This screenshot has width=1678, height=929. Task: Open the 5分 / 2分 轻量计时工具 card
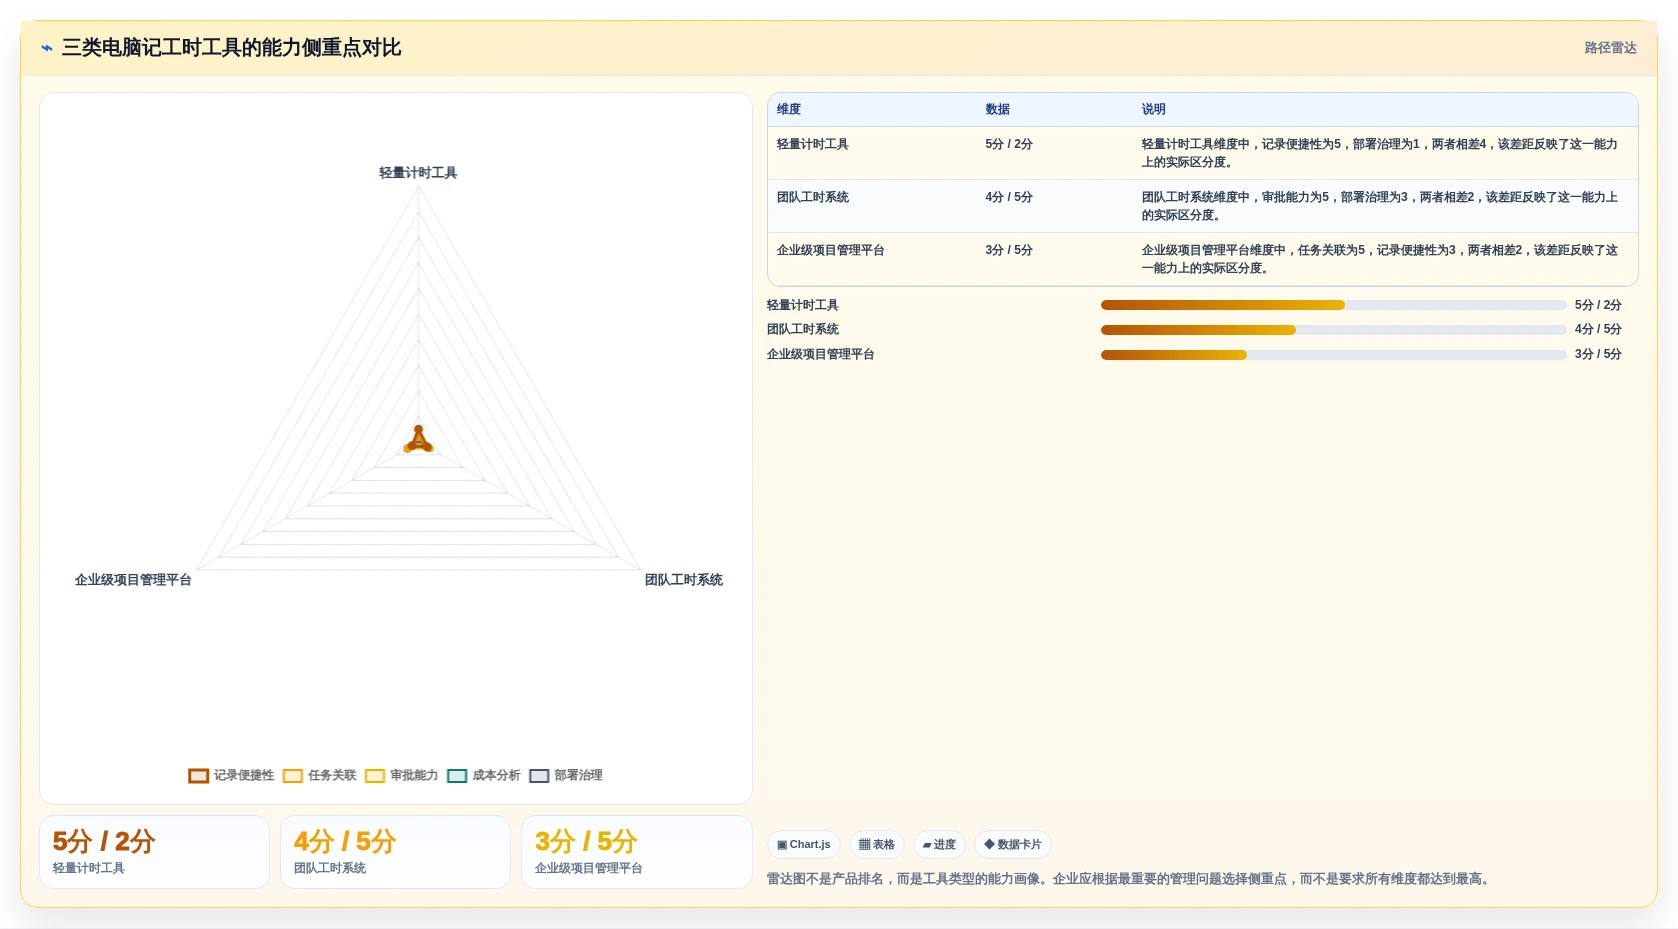tap(154, 852)
